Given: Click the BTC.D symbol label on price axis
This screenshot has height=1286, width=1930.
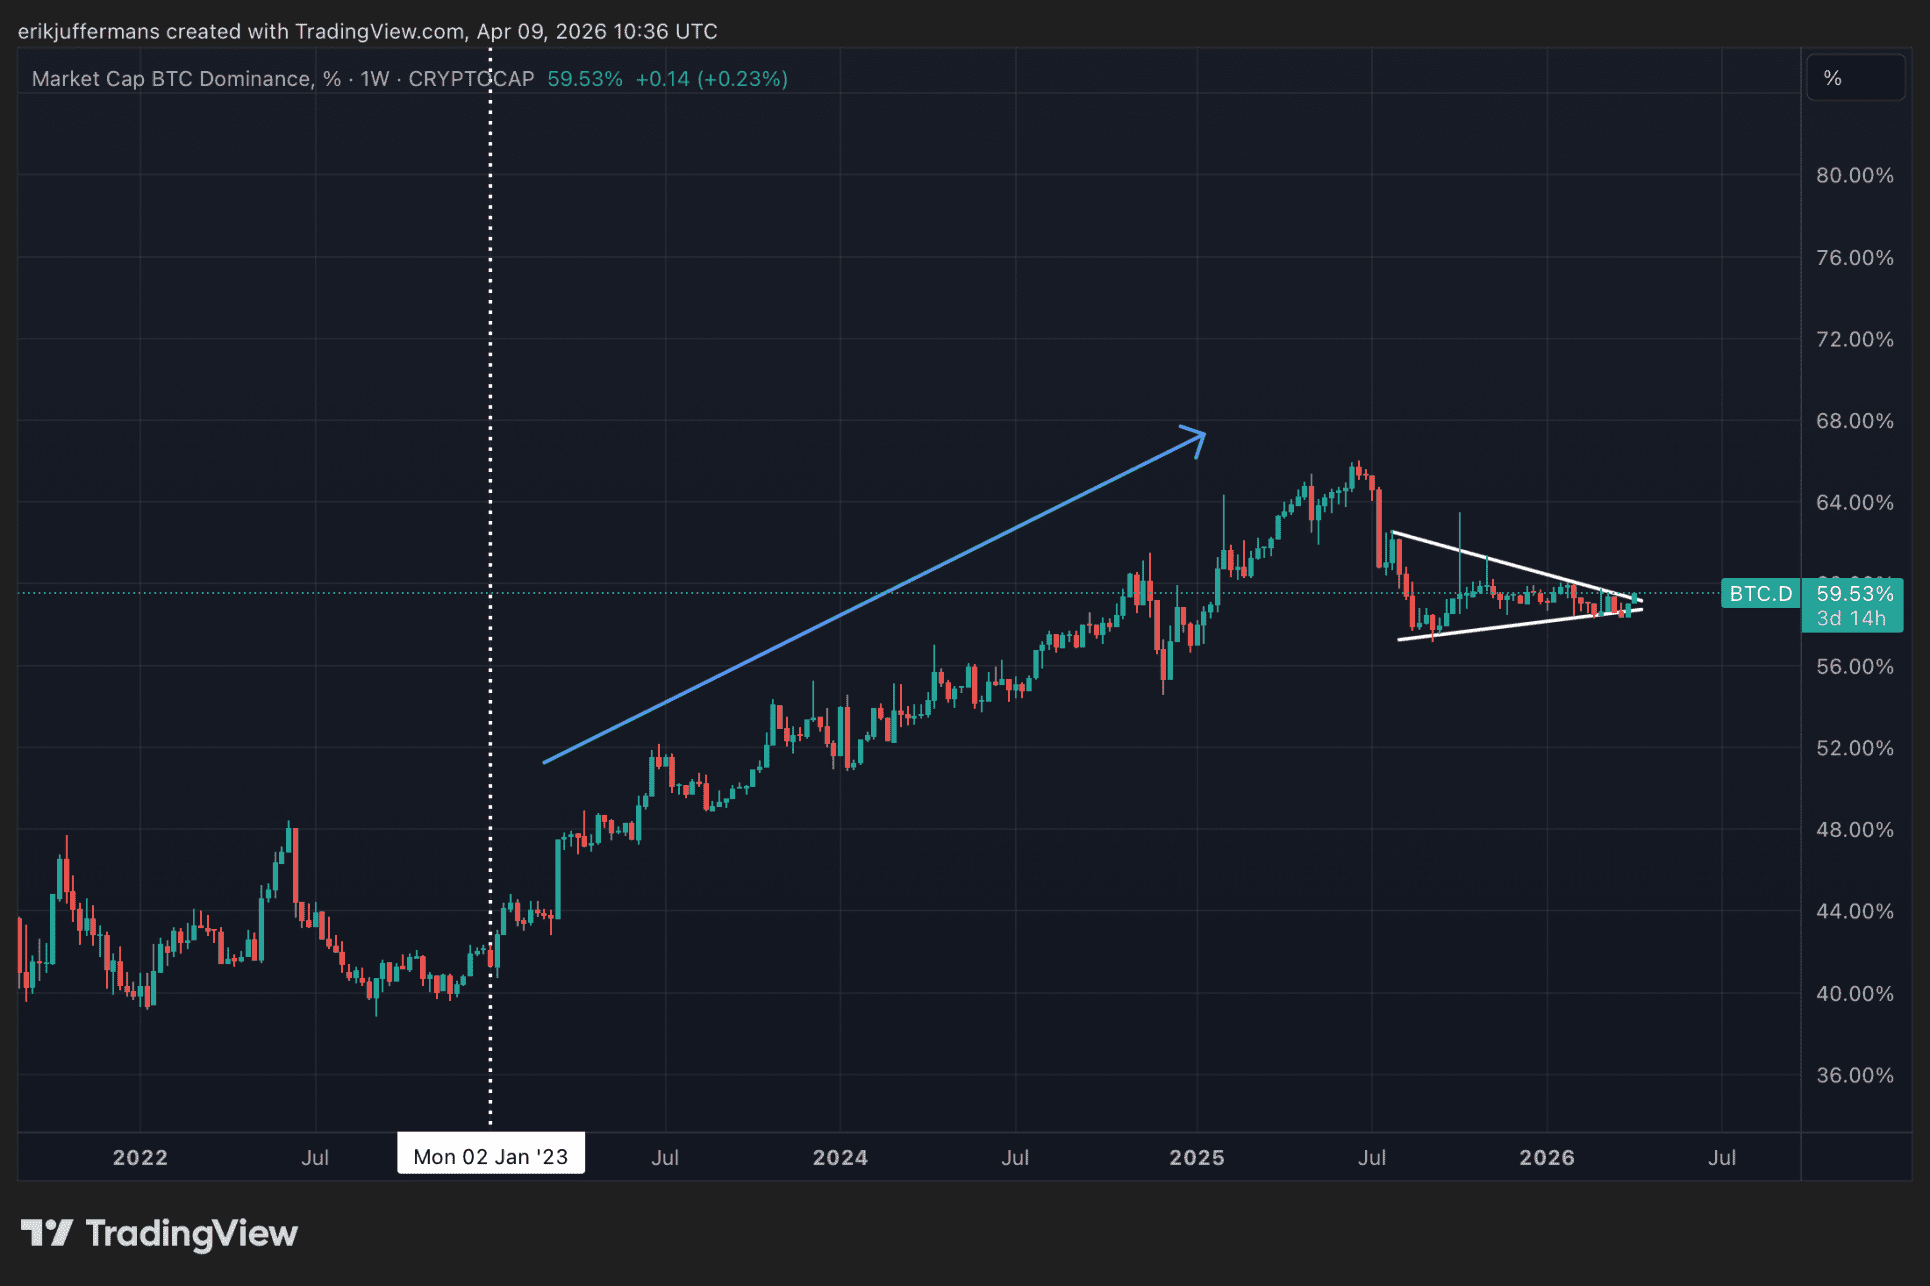Looking at the screenshot, I should [1760, 594].
